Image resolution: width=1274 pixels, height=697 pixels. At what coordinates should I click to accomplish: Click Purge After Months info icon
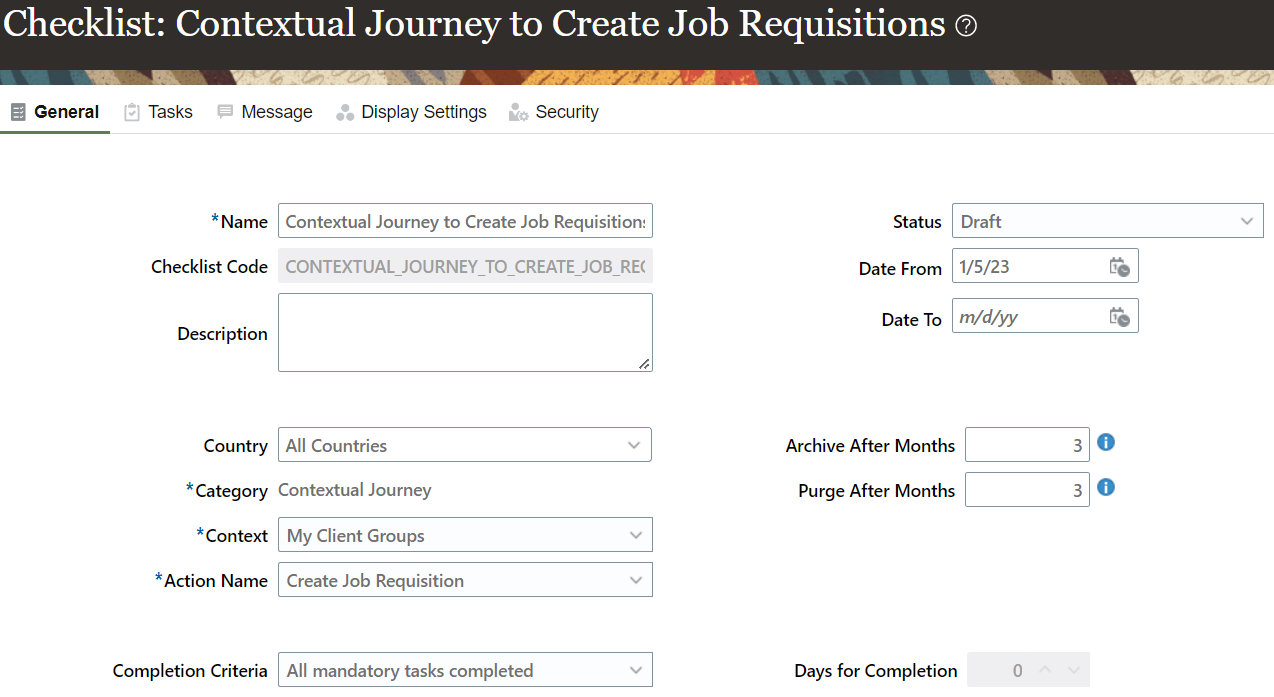click(x=1106, y=487)
